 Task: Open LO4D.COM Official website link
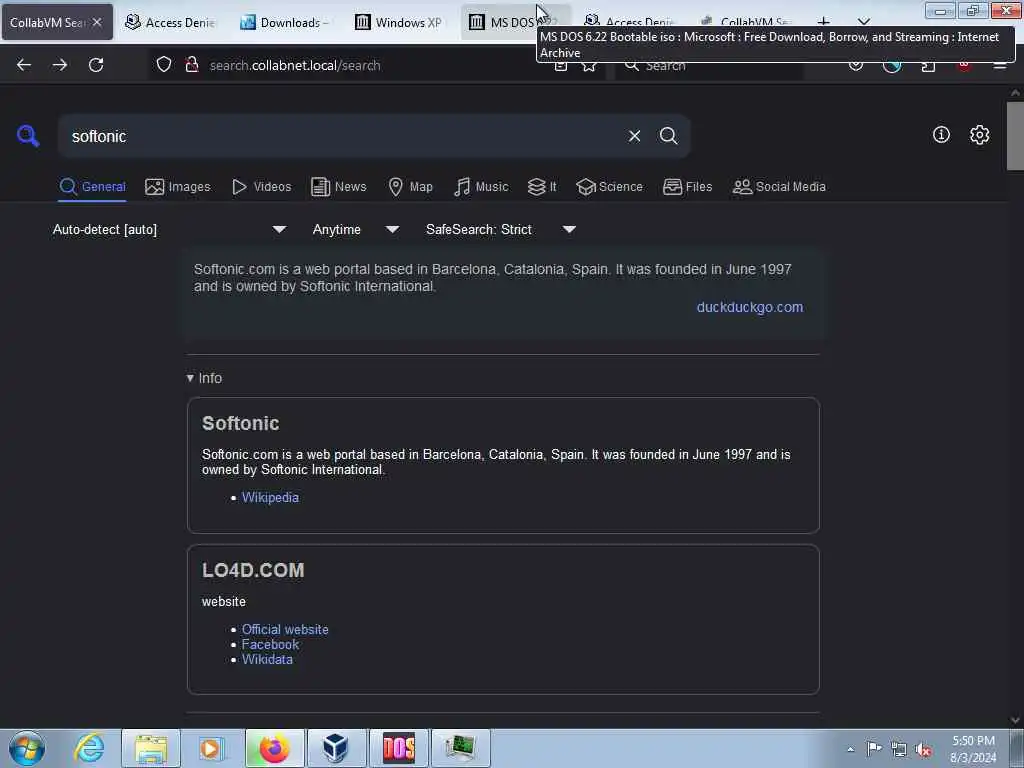click(285, 630)
